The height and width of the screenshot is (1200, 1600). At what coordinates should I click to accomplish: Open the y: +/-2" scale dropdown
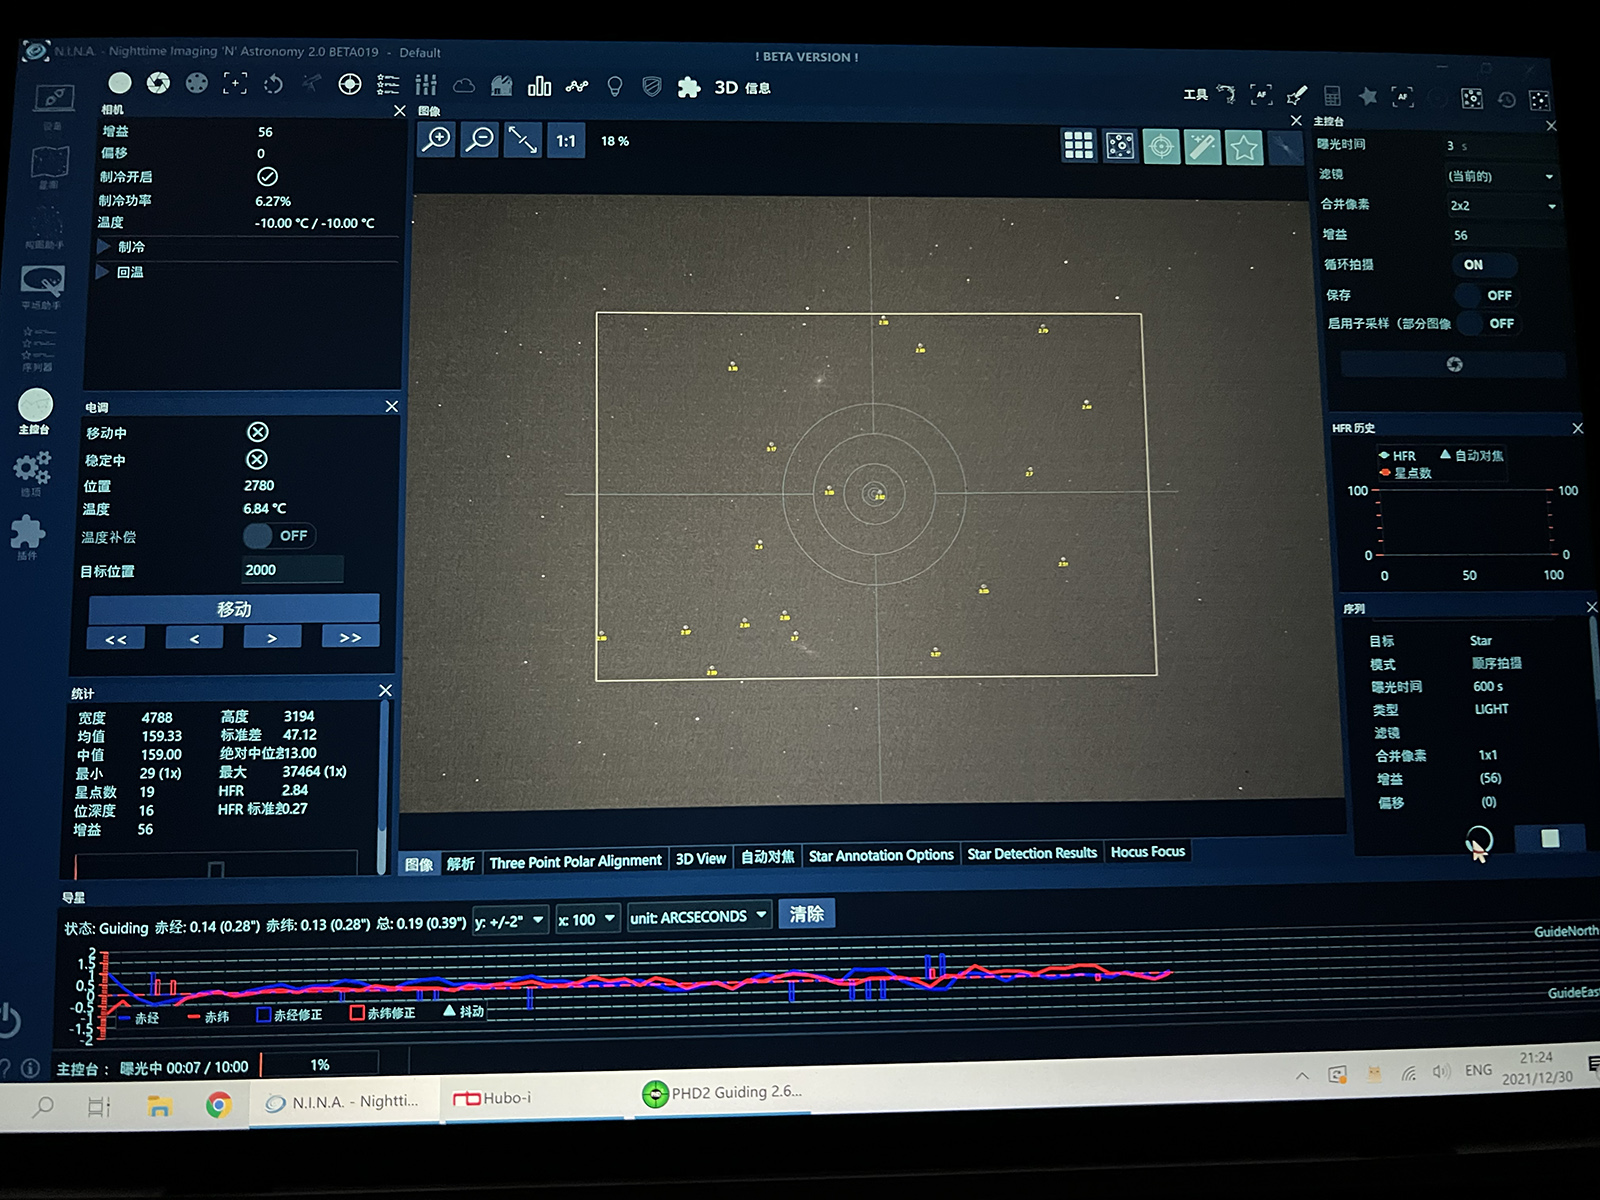click(510, 921)
